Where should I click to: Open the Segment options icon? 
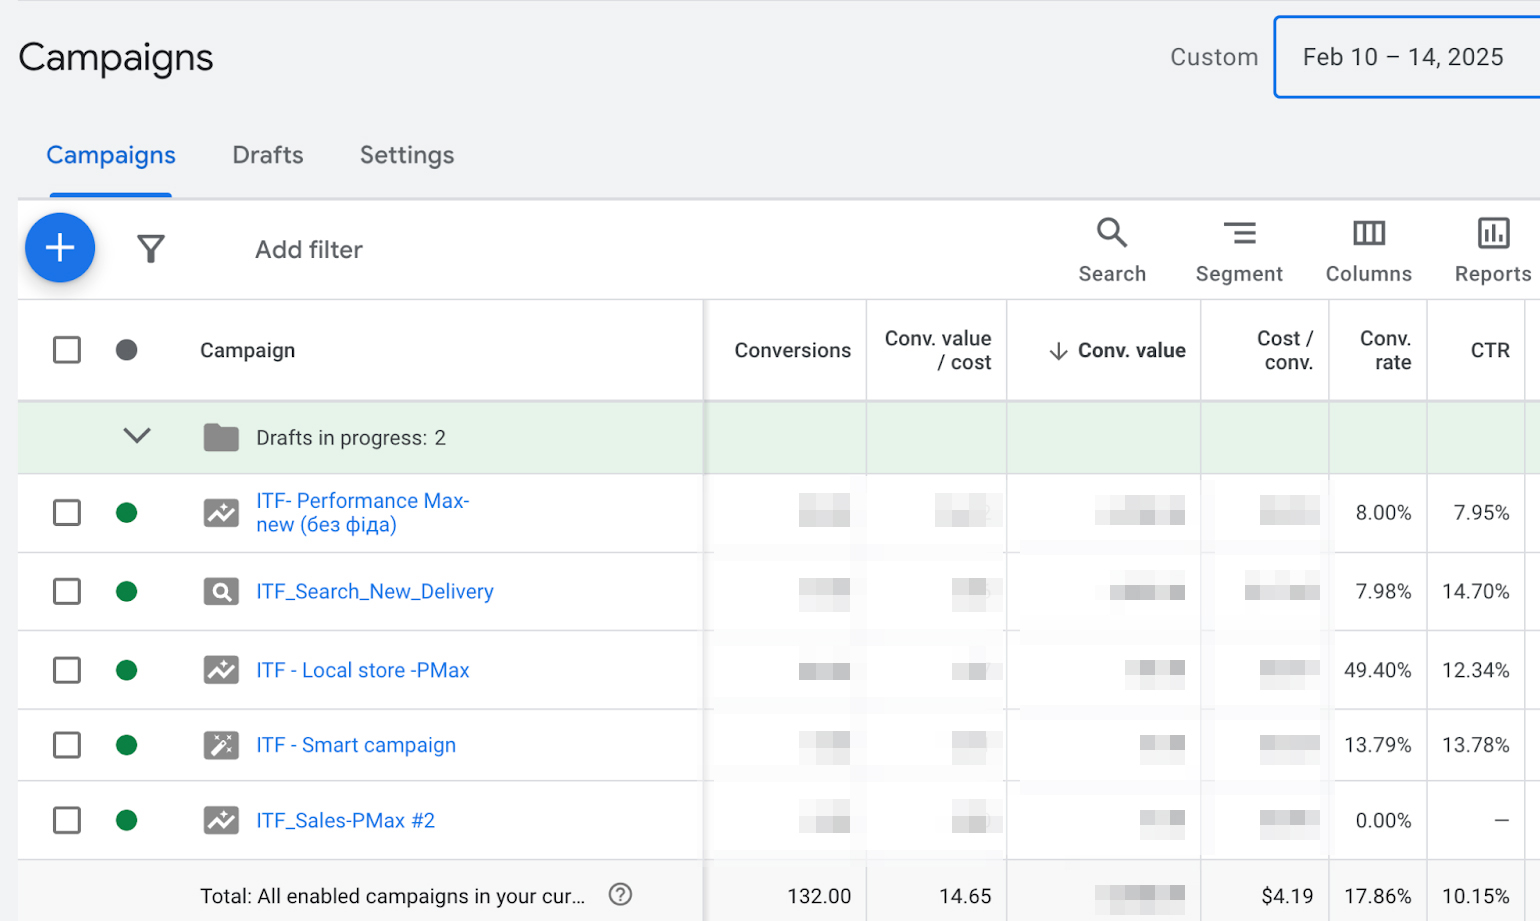coord(1238,250)
